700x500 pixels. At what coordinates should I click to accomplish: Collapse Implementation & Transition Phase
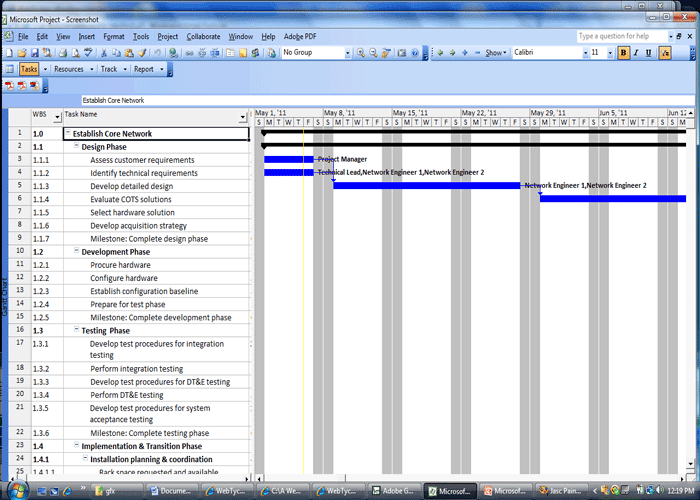[76, 445]
